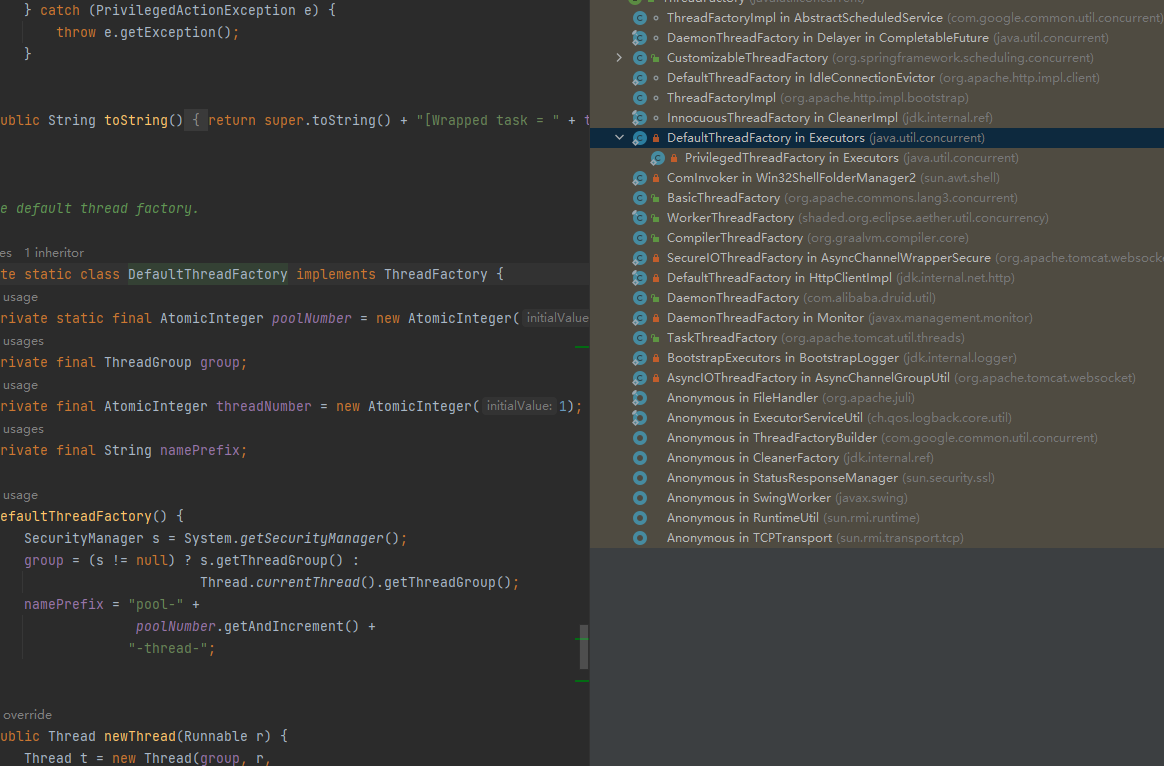Click the DefaultThreadFactory class name in code

[208, 275]
